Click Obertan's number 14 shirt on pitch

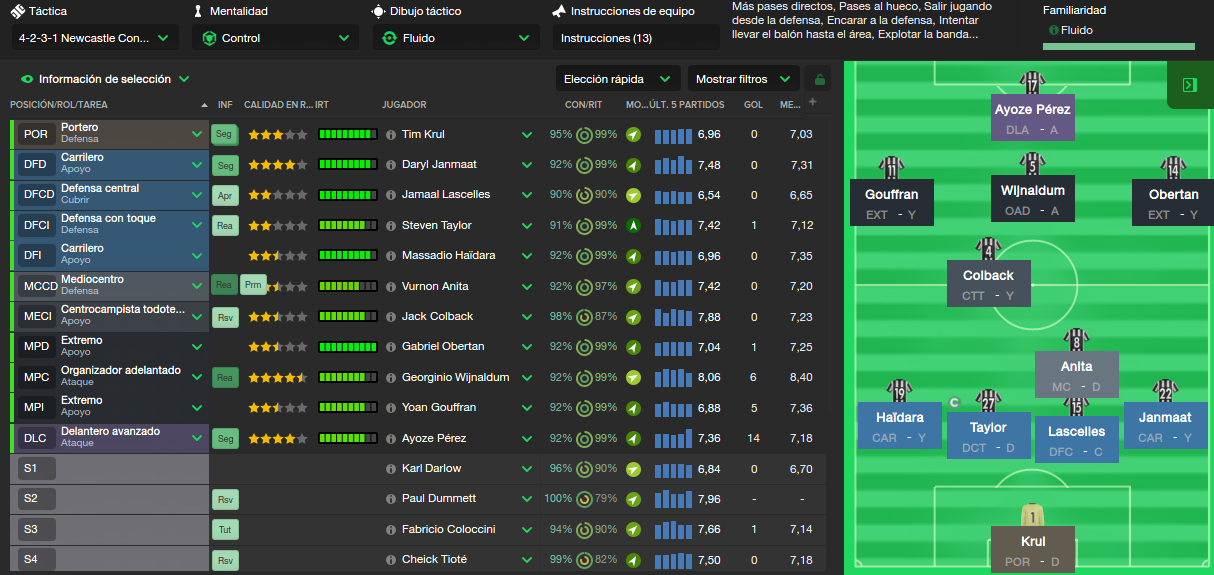1173,168
